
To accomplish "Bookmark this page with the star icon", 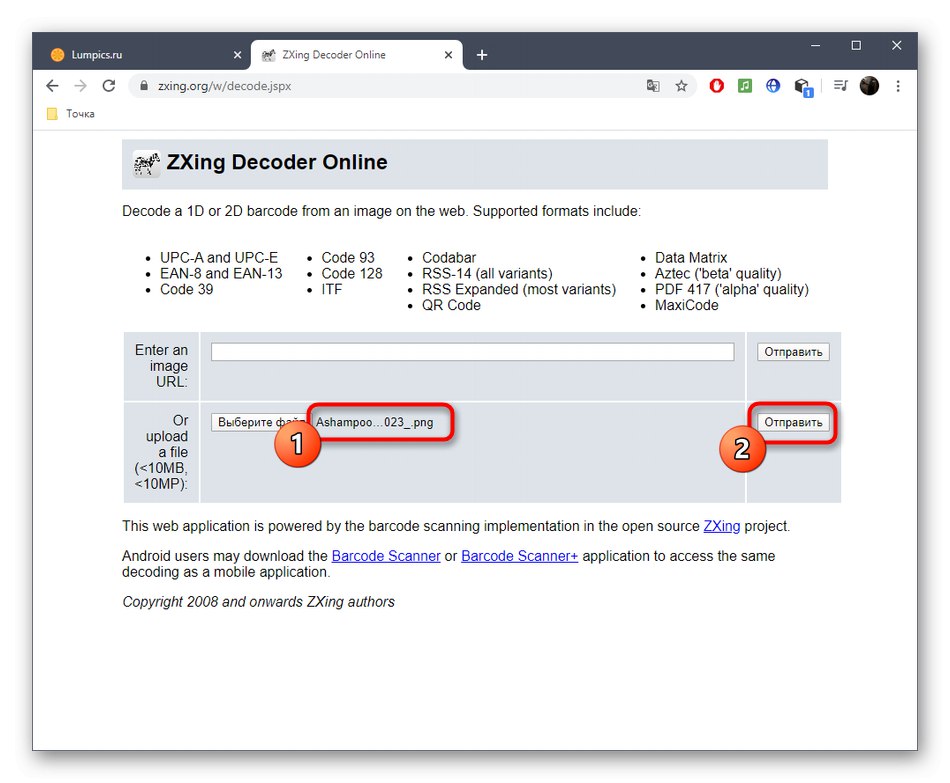I will tap(682, 86).
